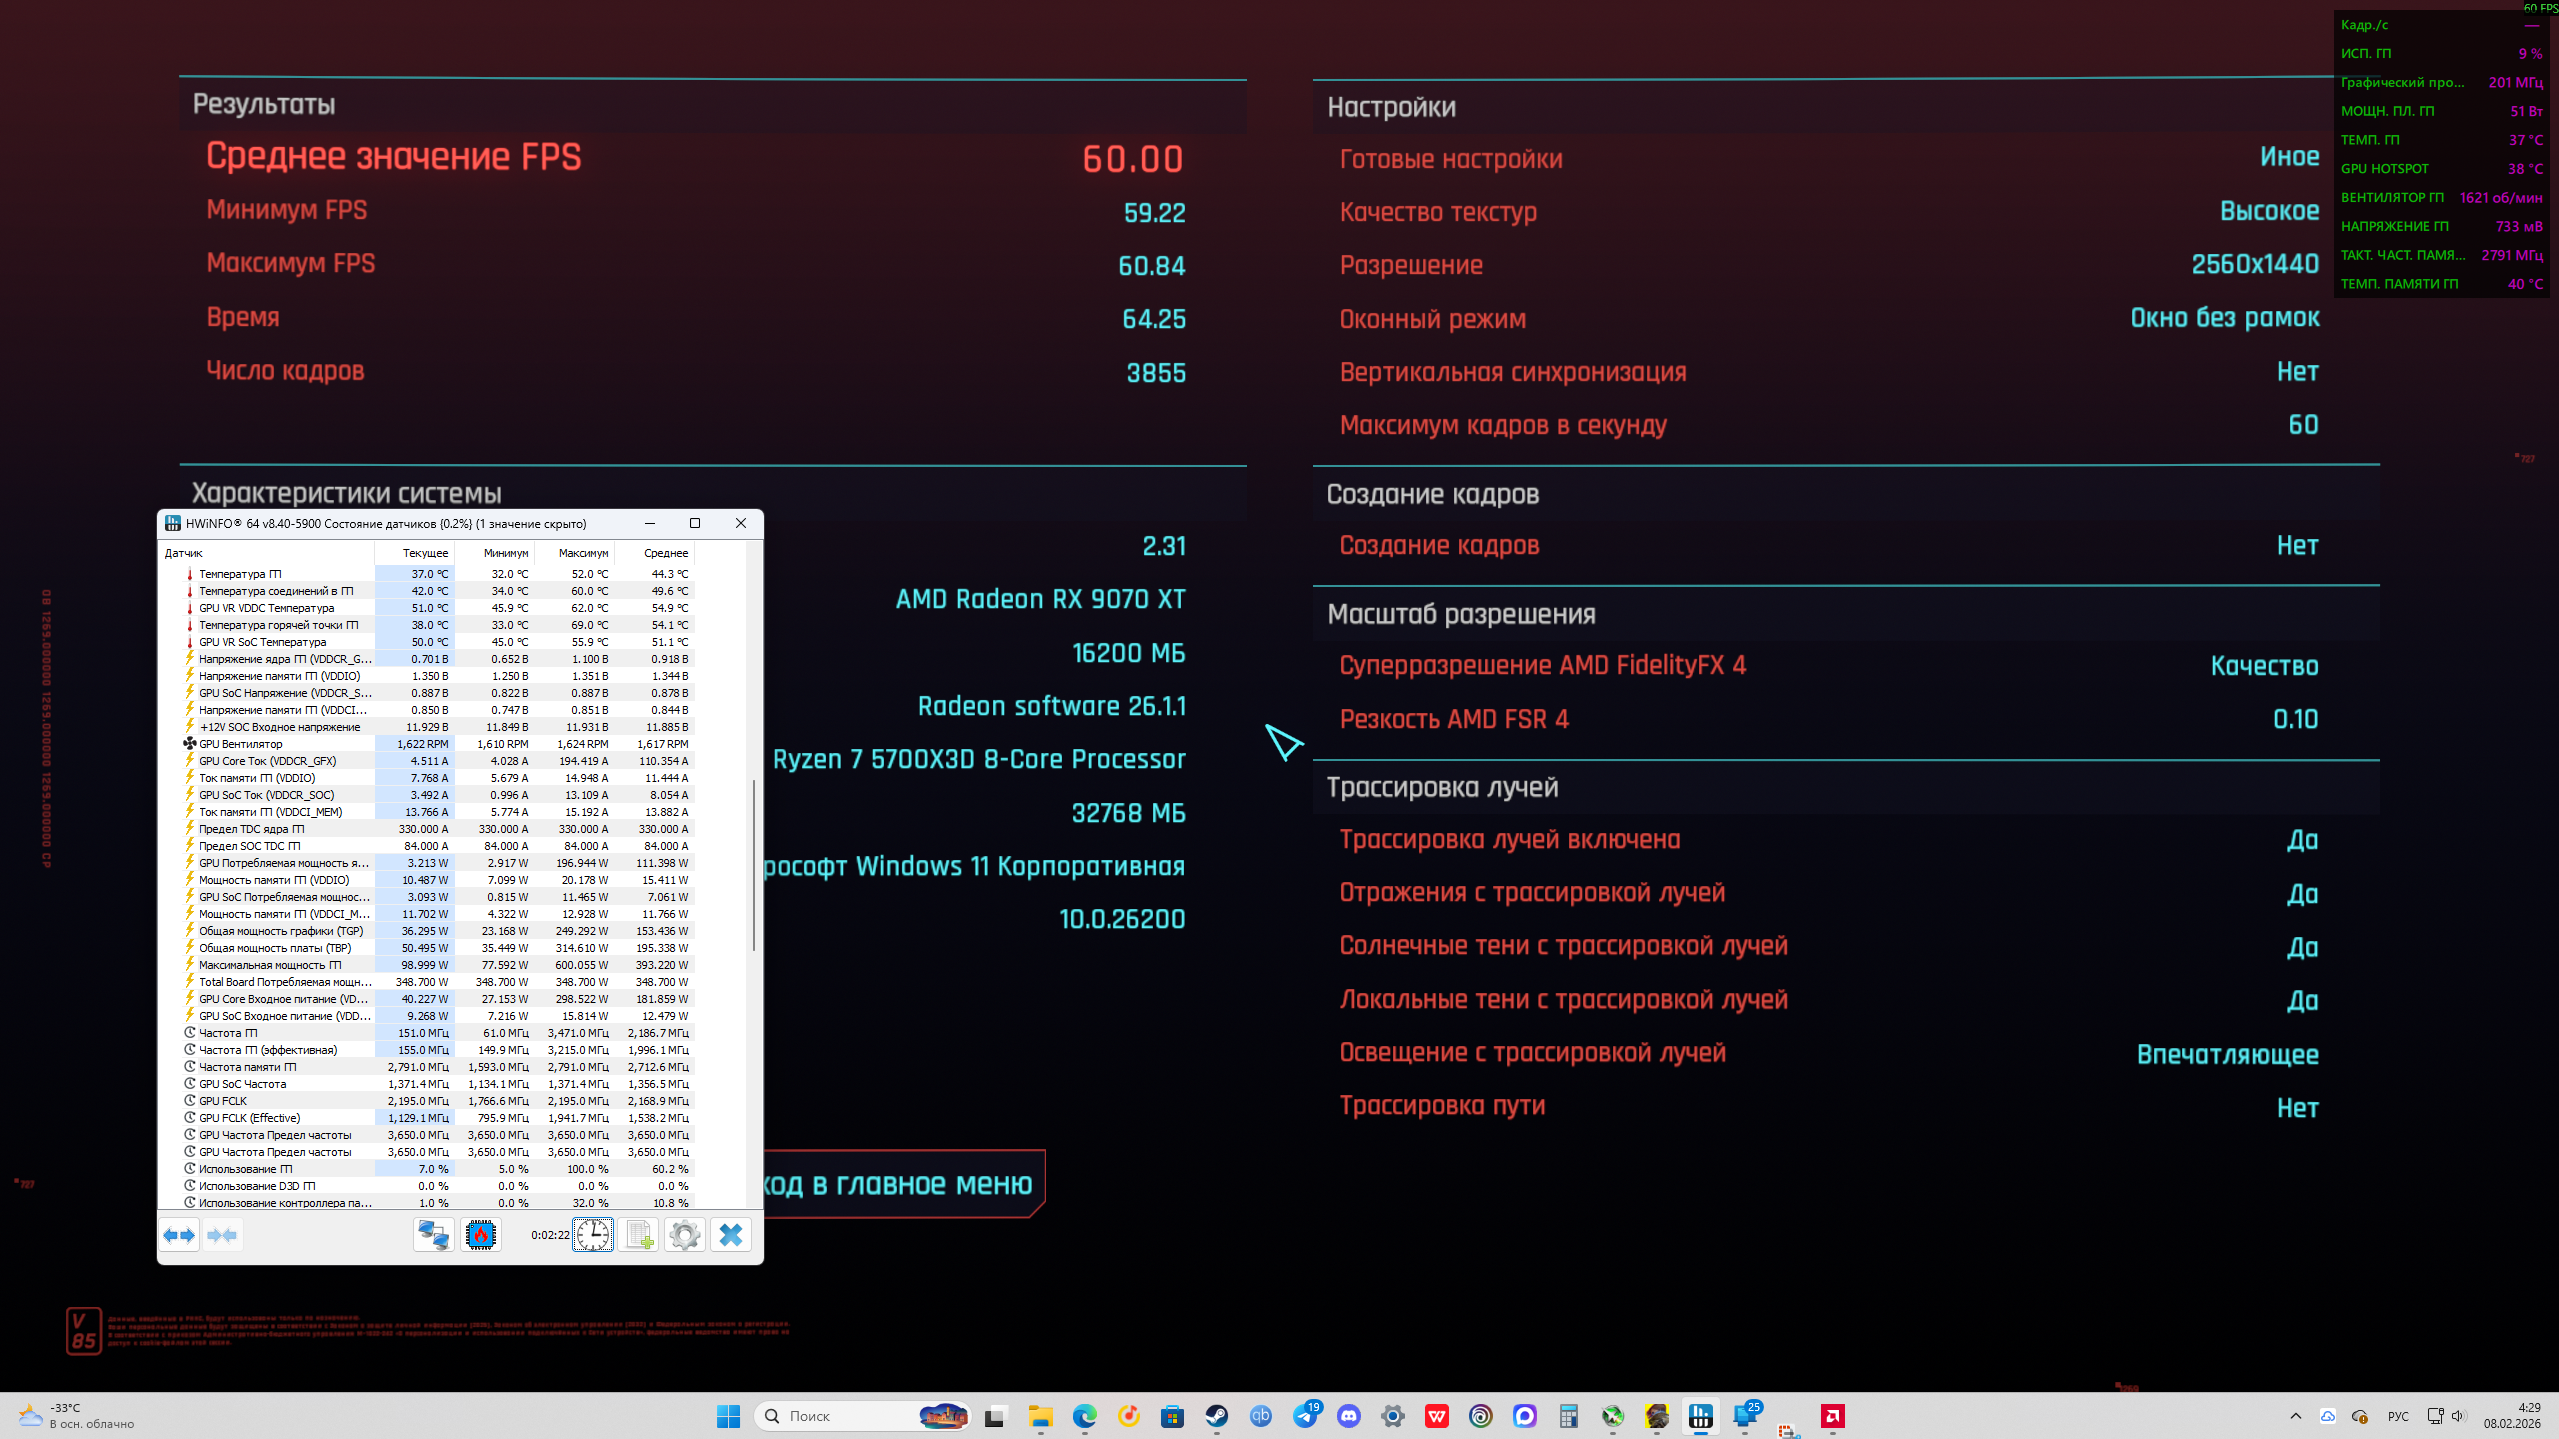Viewport: 2559px width, 1439px height.
Task: Open HWiNFO sensor settings gear
Action: [x=685, y=1235]
